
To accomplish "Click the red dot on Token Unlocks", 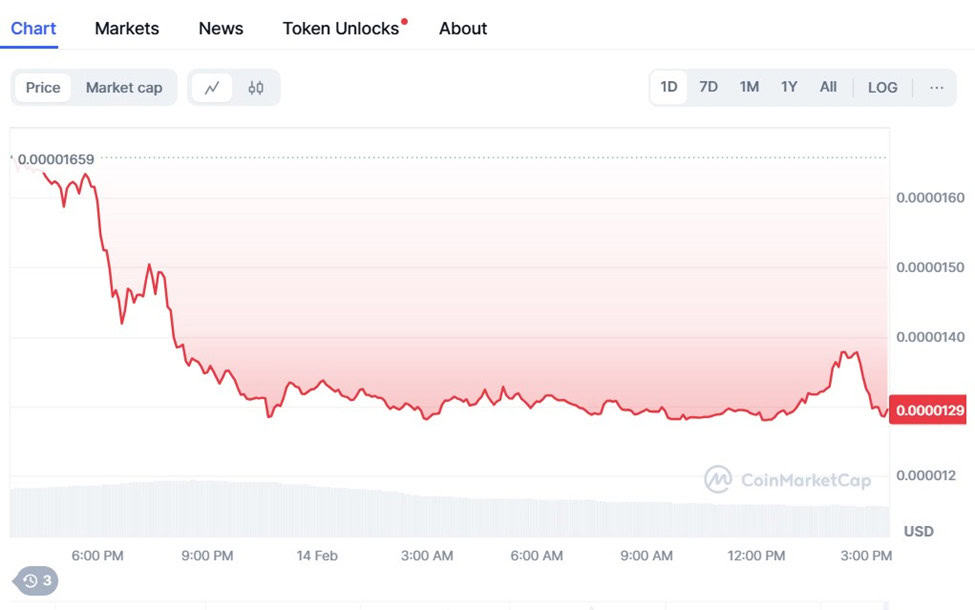I will (x=404, y=22).
